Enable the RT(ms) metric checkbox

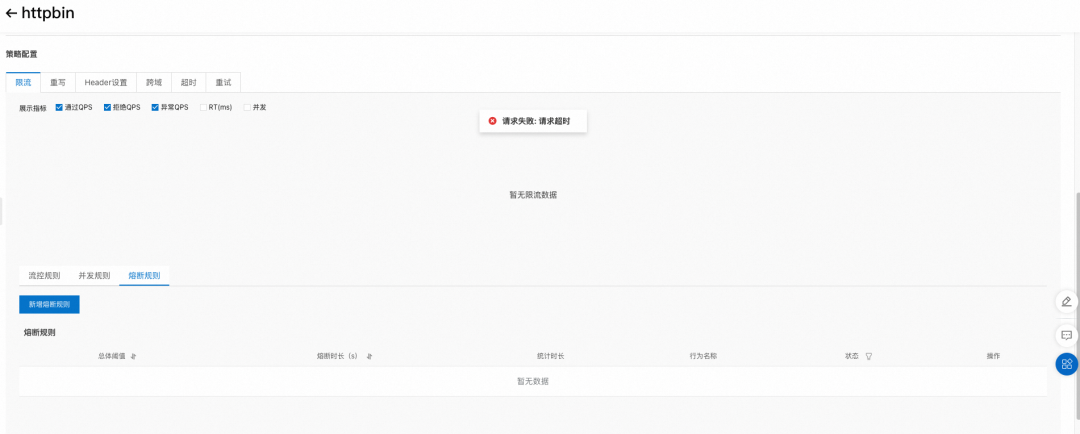[x=203, y=107]
